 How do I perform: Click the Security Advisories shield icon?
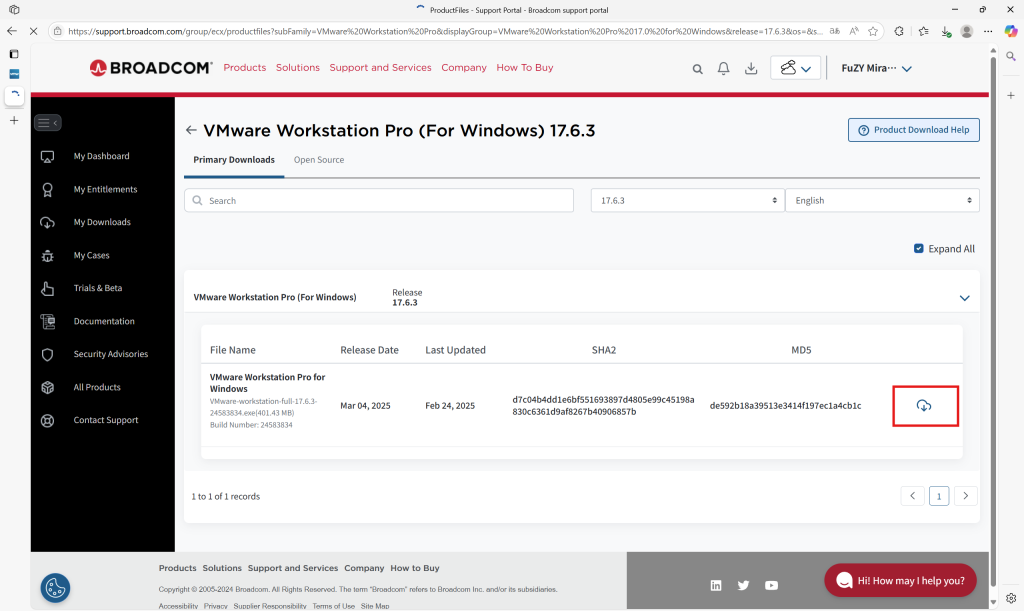pos(48,354)
